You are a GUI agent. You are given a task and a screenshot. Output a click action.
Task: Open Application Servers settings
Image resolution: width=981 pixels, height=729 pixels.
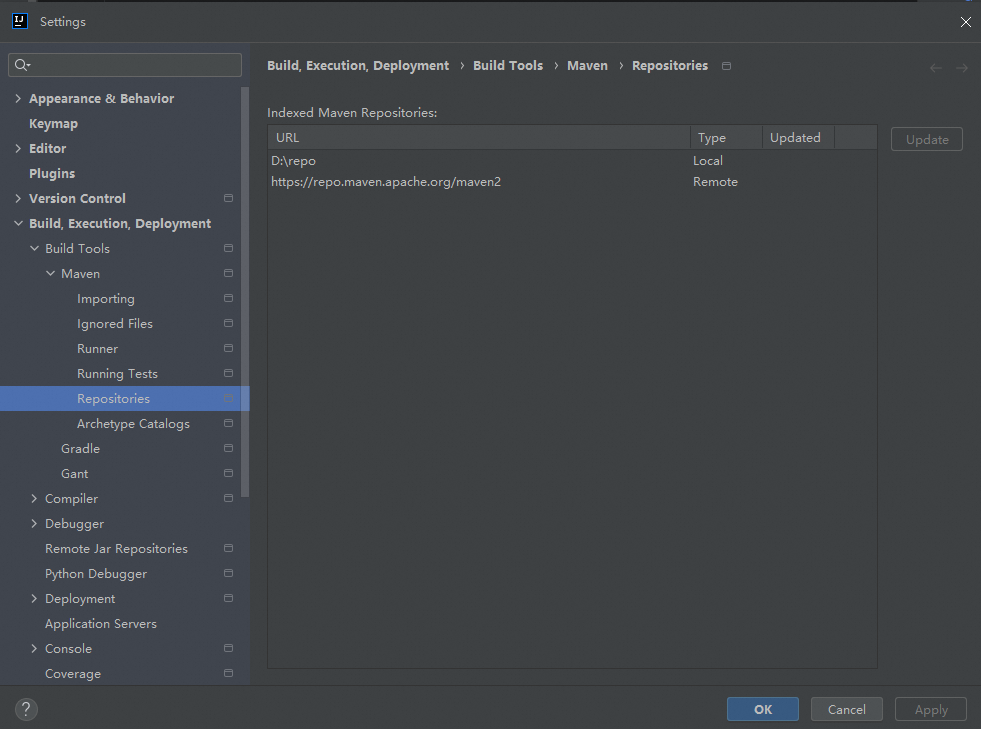point(101,624)
